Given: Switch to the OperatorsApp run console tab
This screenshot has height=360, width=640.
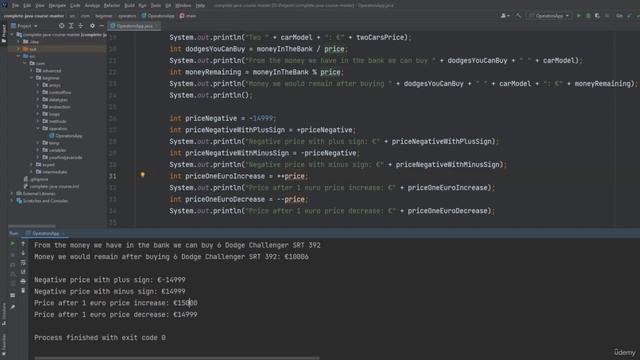Looking at the screenshot, I should (45, 233).
